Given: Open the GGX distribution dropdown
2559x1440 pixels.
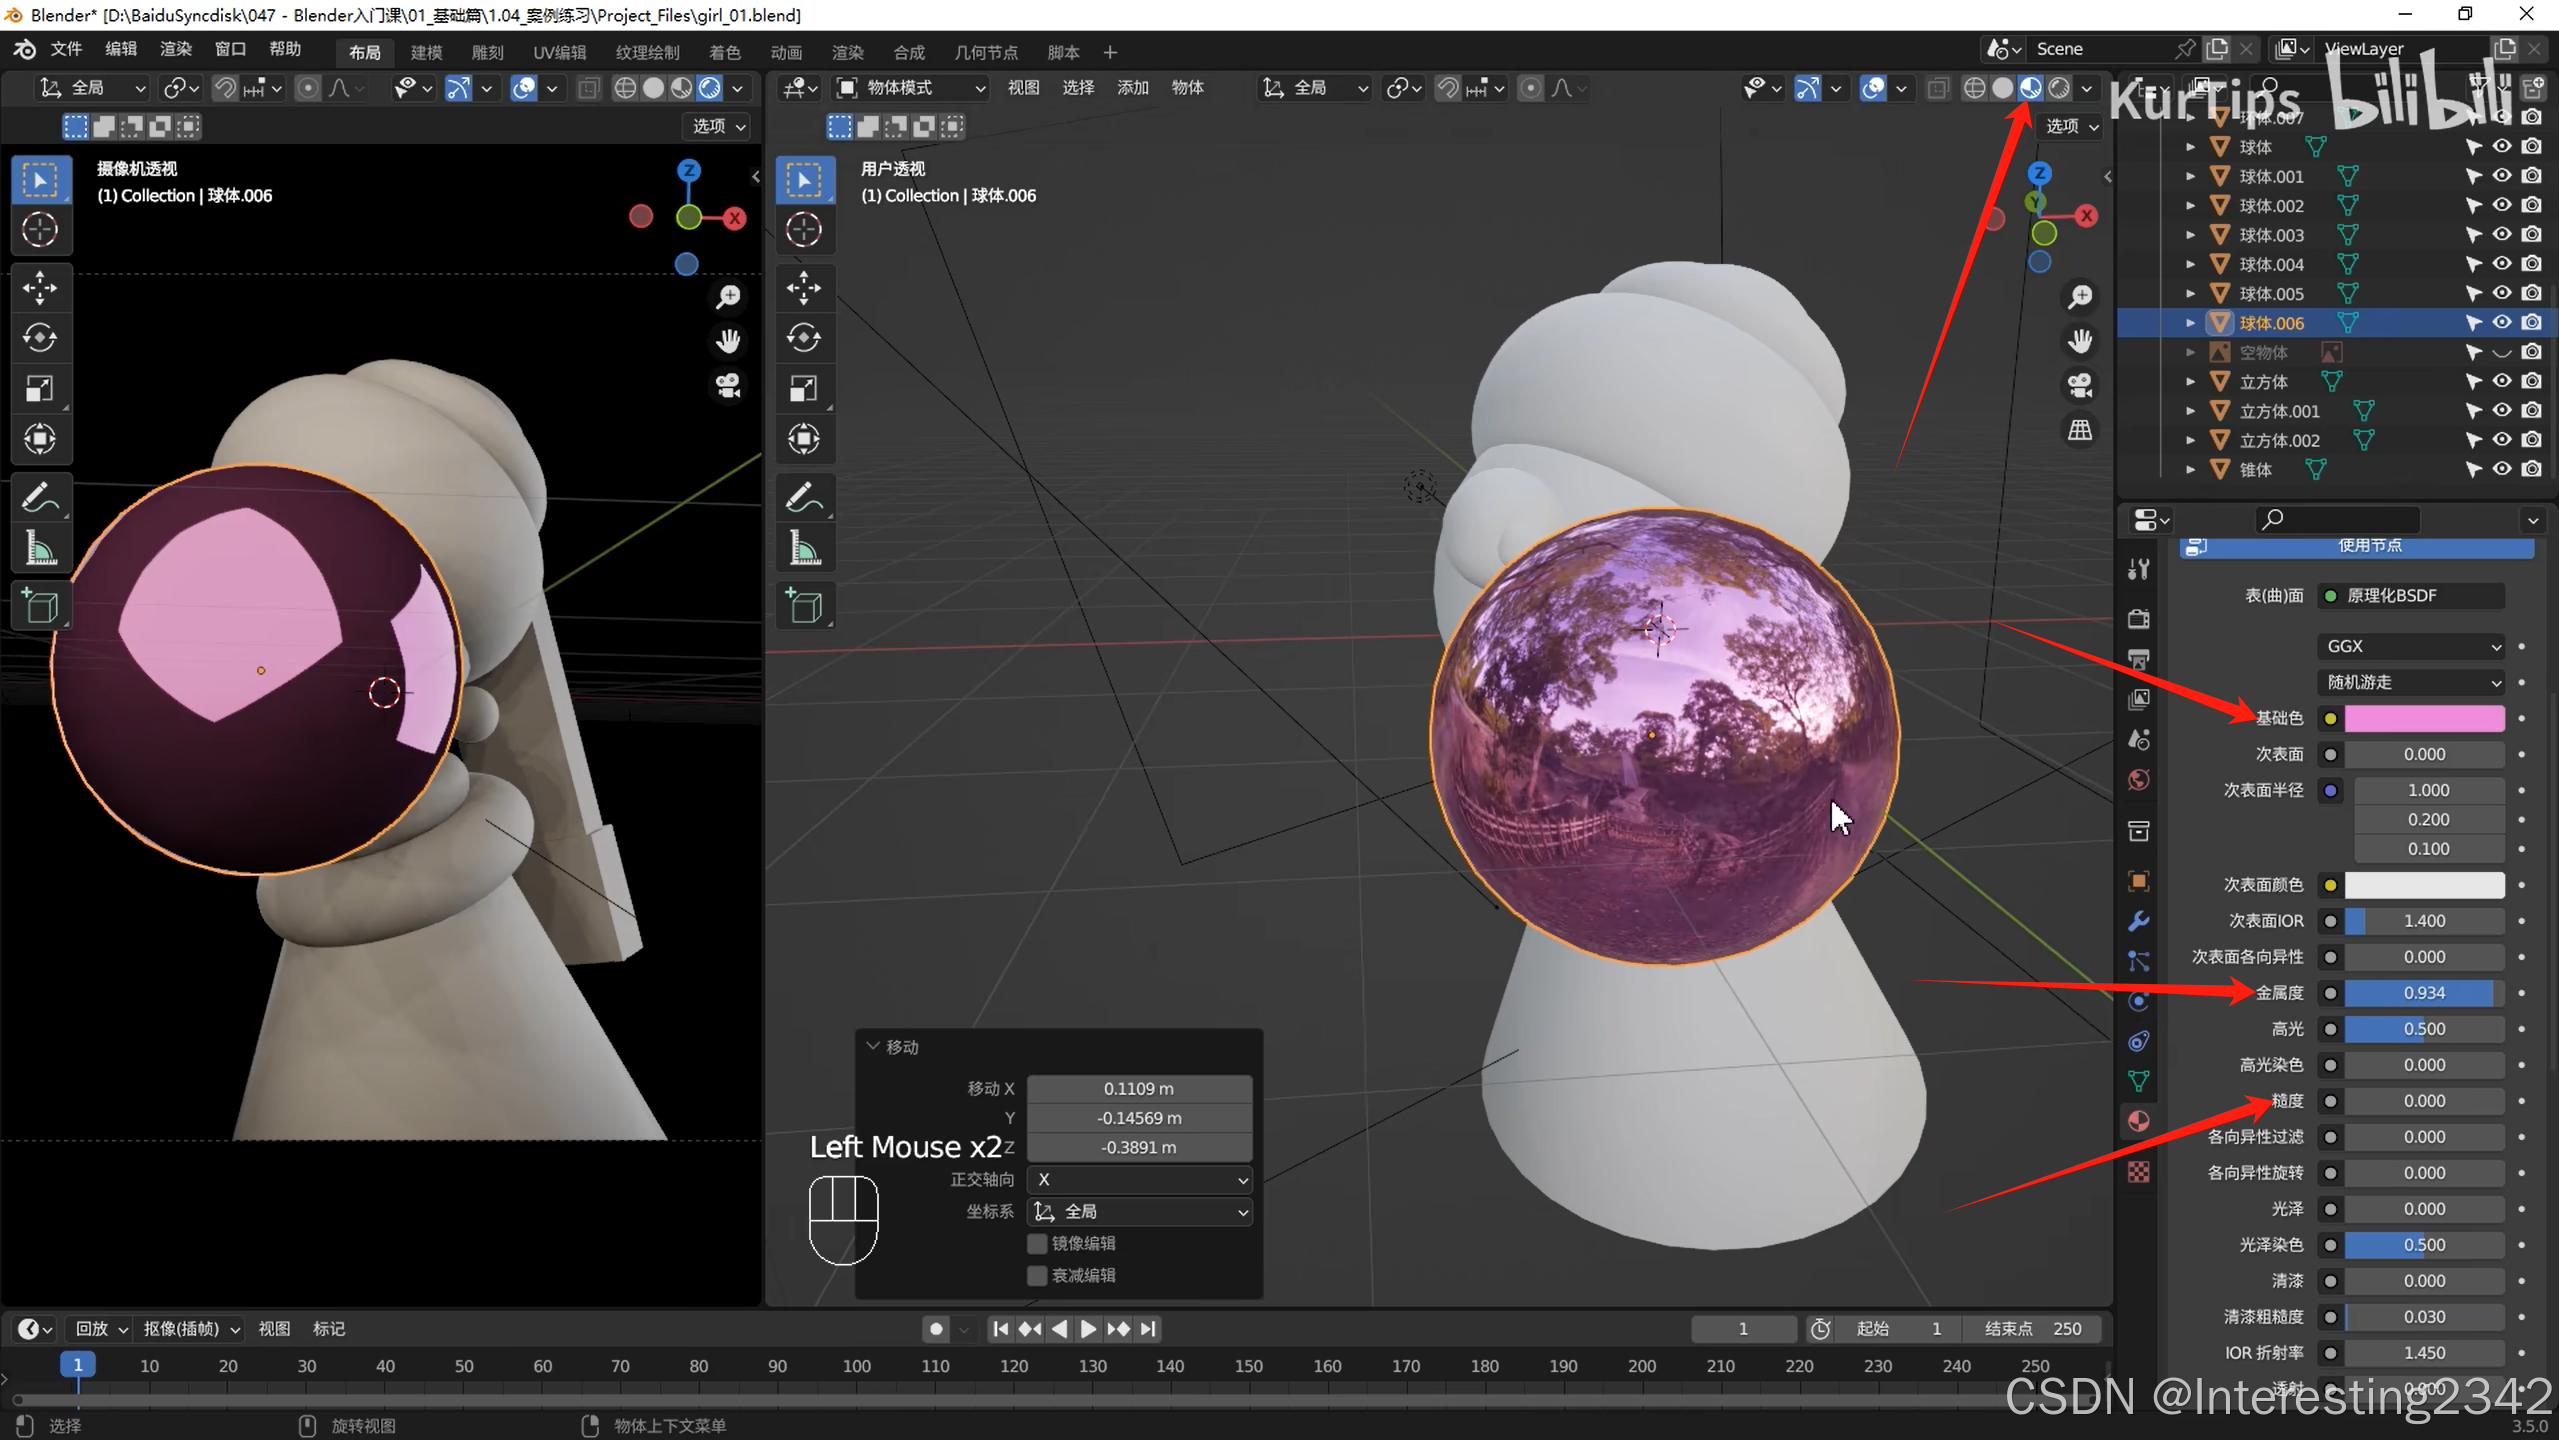Looking at the screenshot, I should point(2411,646).
